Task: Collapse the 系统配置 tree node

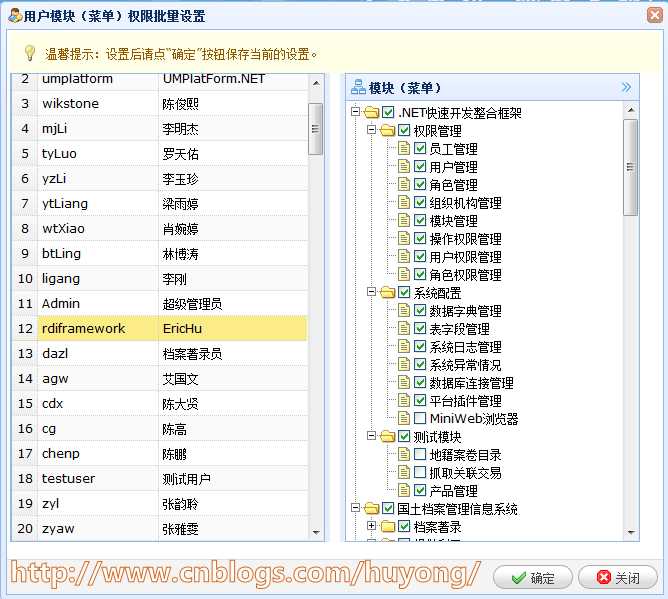Action: (x=371, y=292)
